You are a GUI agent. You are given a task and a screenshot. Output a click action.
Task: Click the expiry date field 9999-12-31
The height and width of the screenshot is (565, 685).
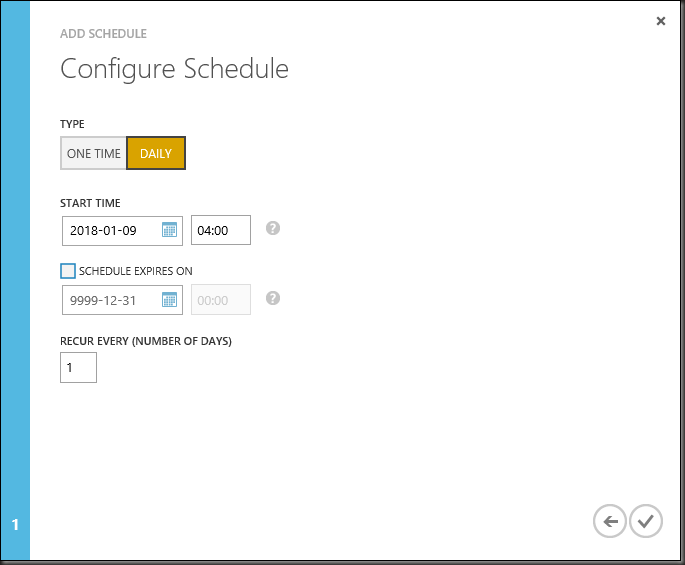pyautogui.click(x=110, y=299)
